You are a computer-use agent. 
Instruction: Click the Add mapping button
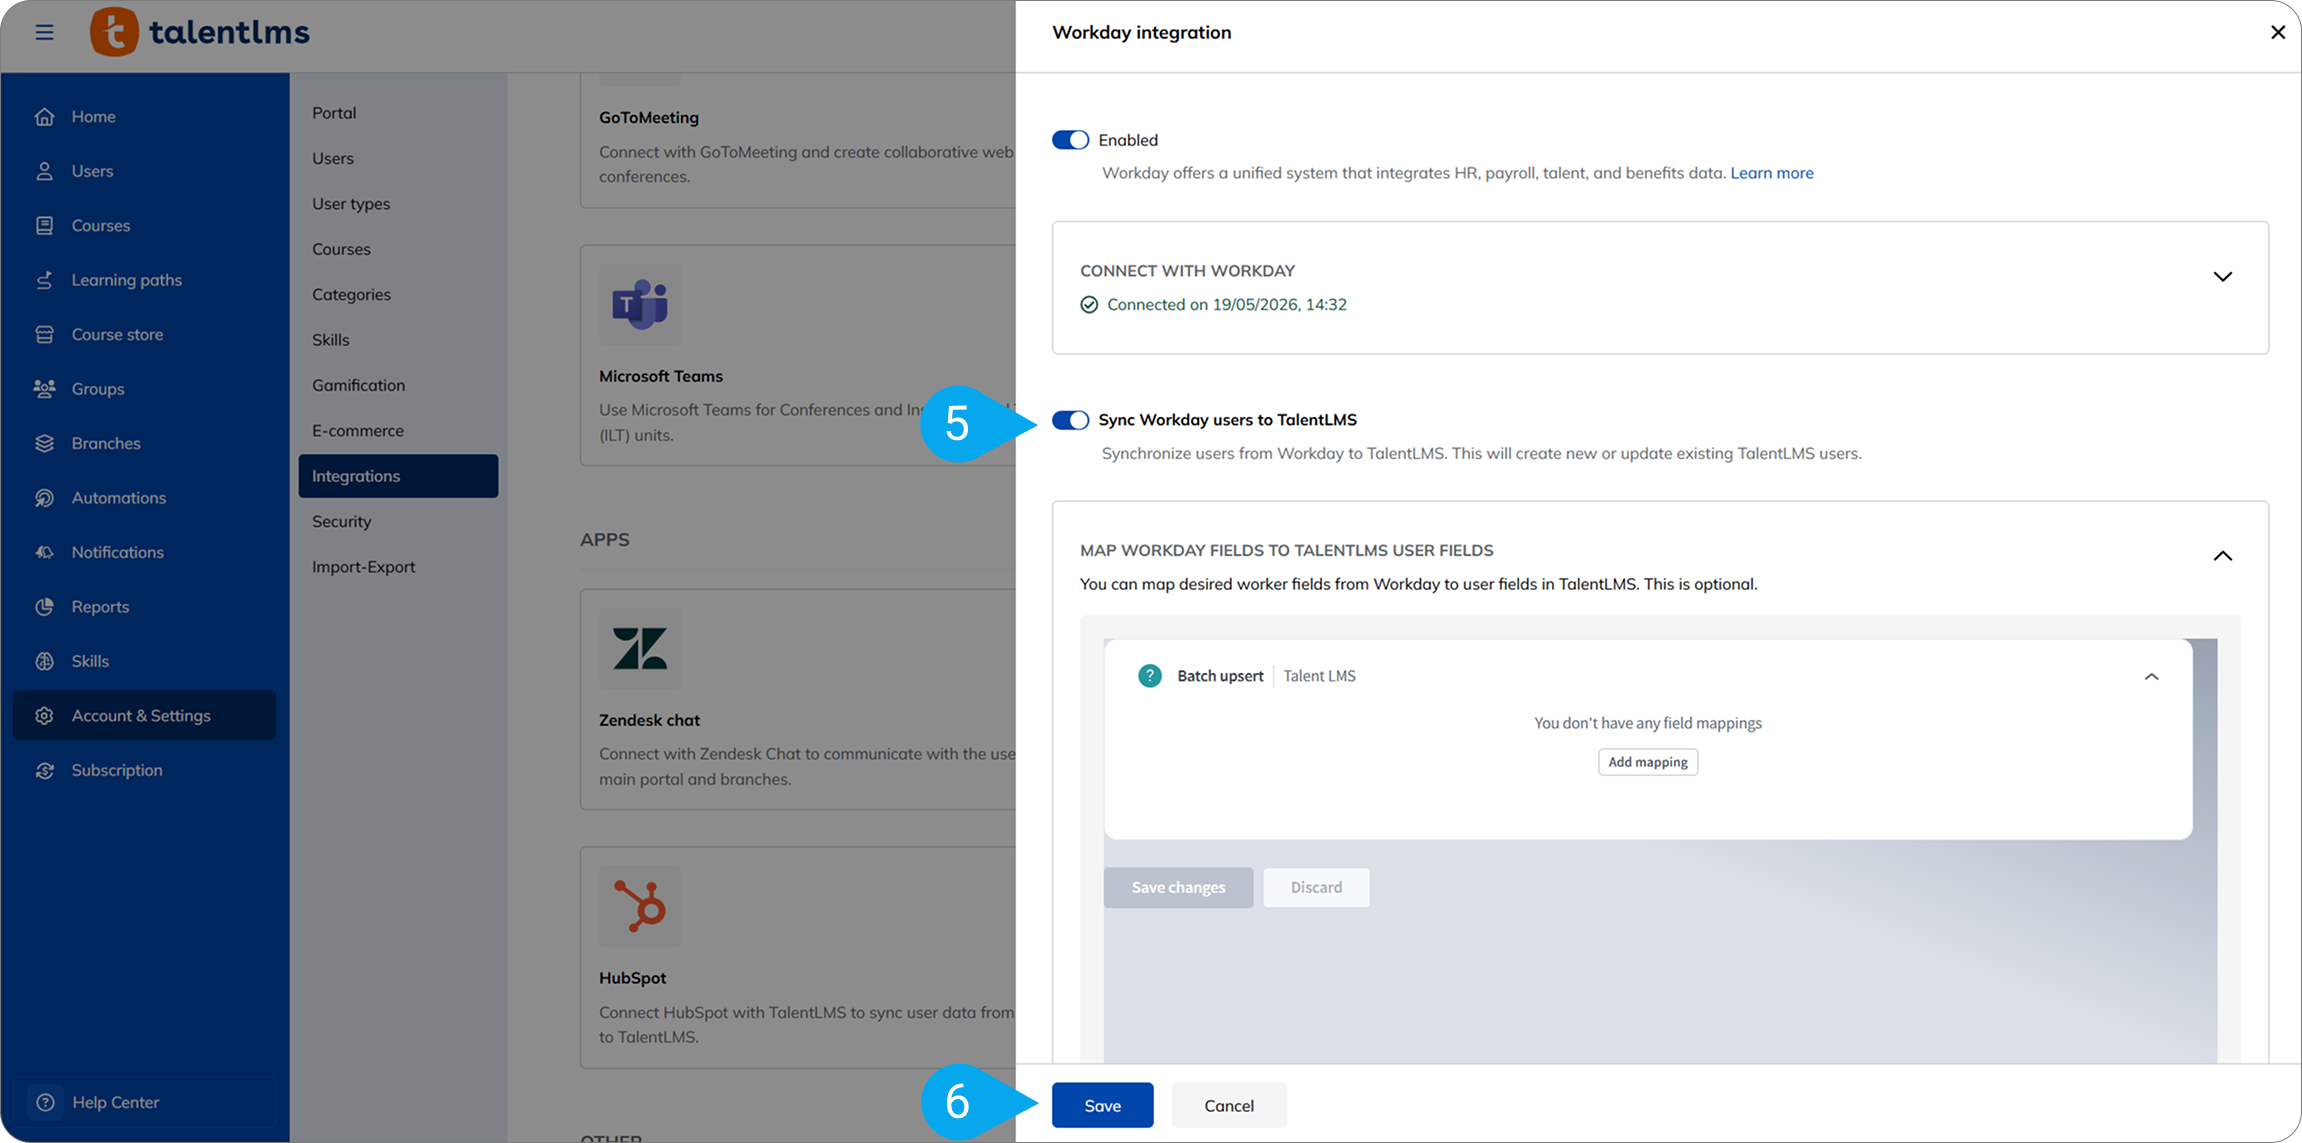pos(1648,762)
